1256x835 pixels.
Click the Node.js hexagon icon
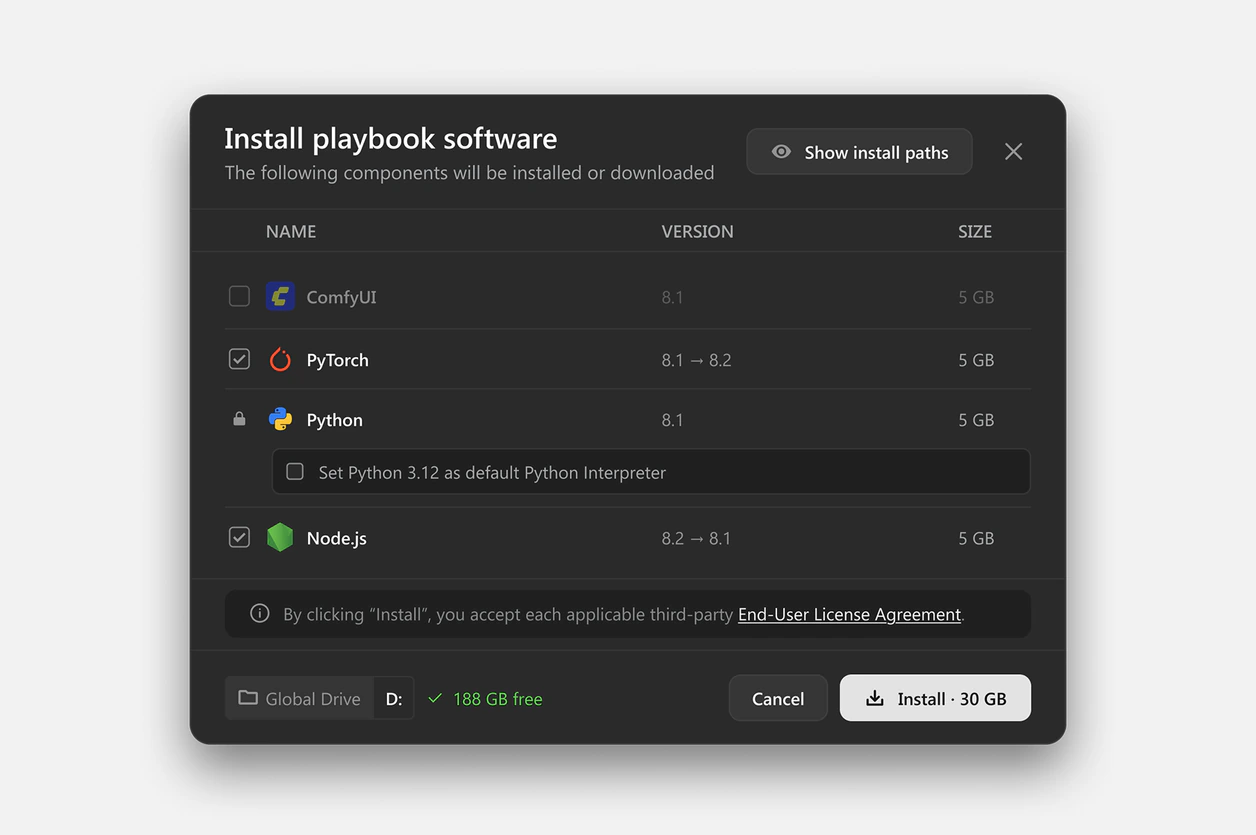(280, 538)
